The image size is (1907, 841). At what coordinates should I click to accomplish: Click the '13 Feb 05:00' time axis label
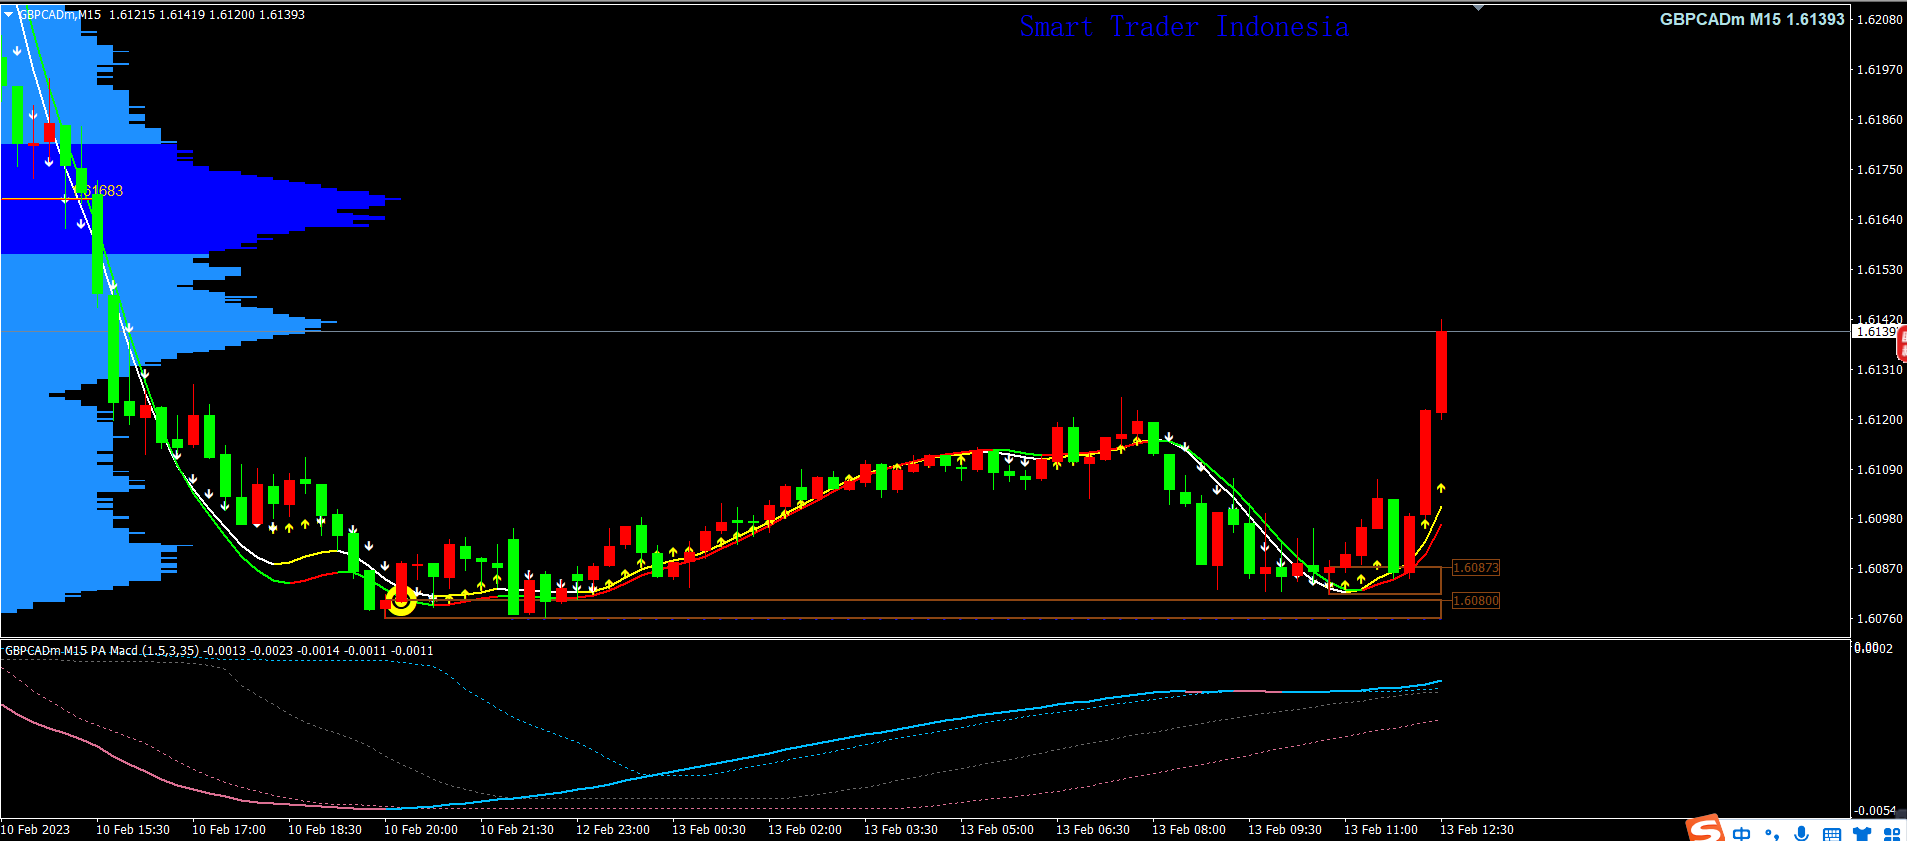click(x=997, y=830)
